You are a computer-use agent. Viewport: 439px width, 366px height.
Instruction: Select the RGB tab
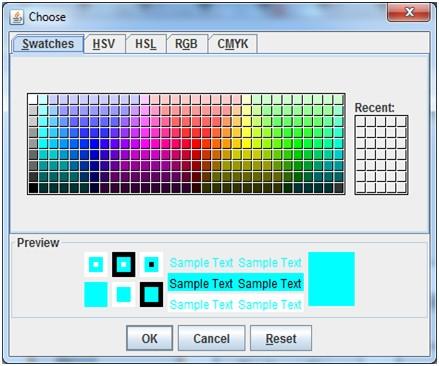pos(186,44)
